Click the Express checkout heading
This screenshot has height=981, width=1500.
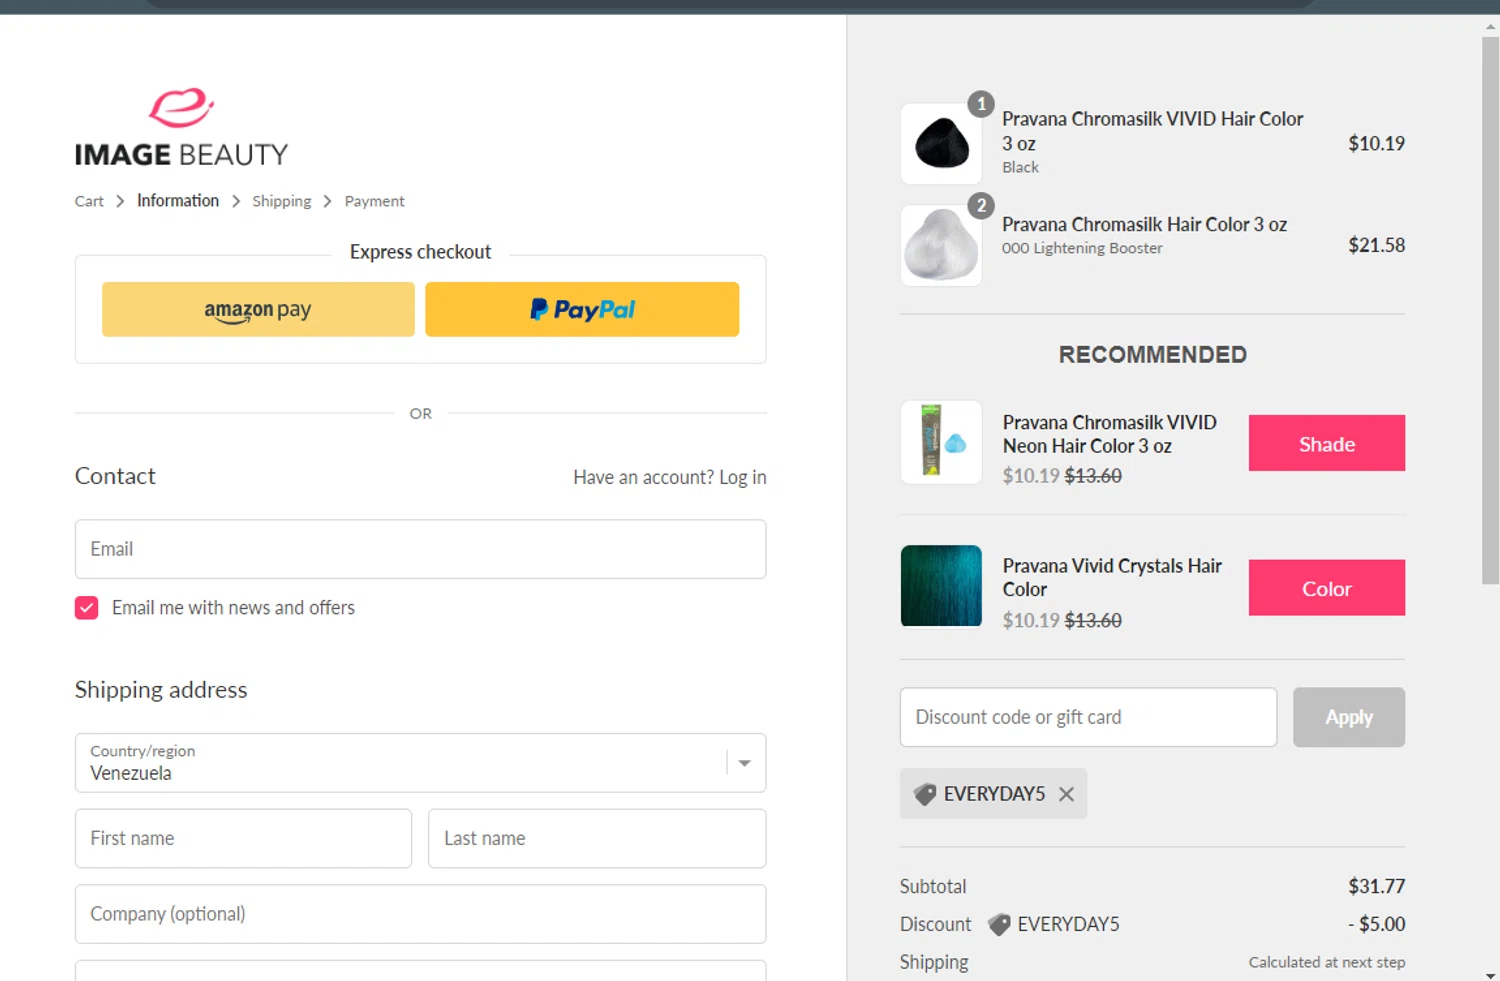tap(420, 252)
